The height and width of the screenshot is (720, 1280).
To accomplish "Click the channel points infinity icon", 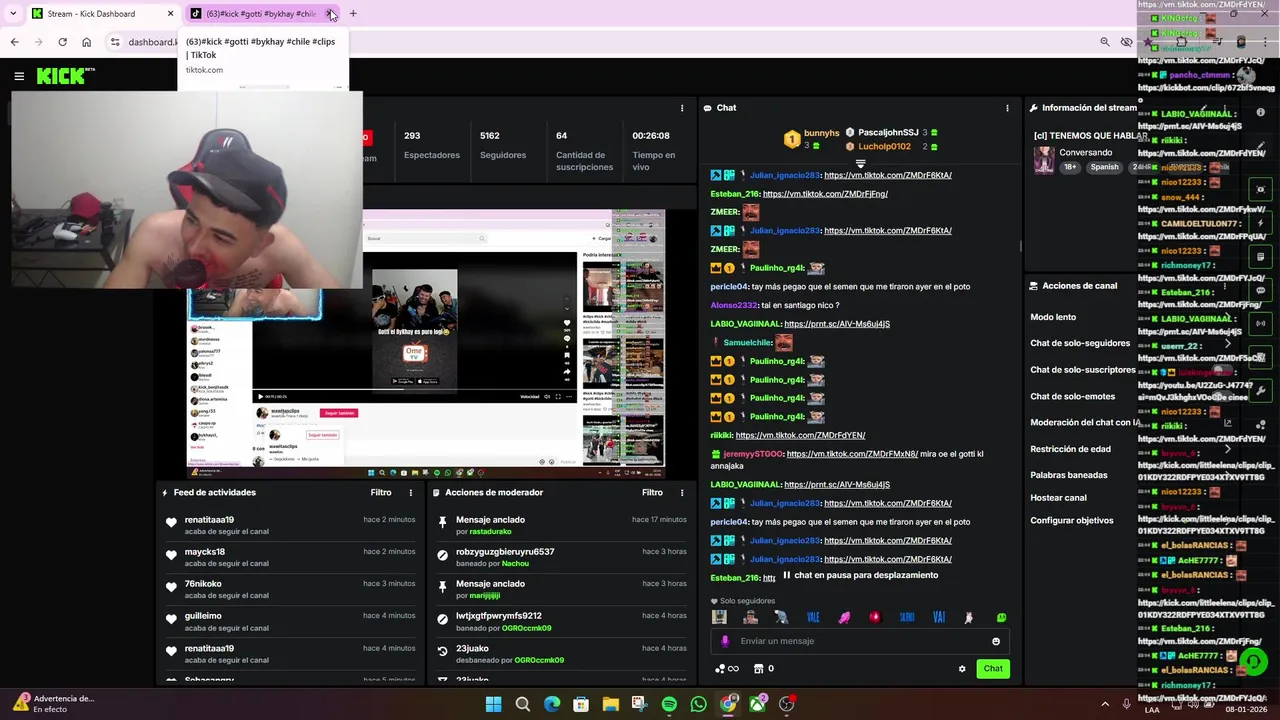I will point(727,669).
